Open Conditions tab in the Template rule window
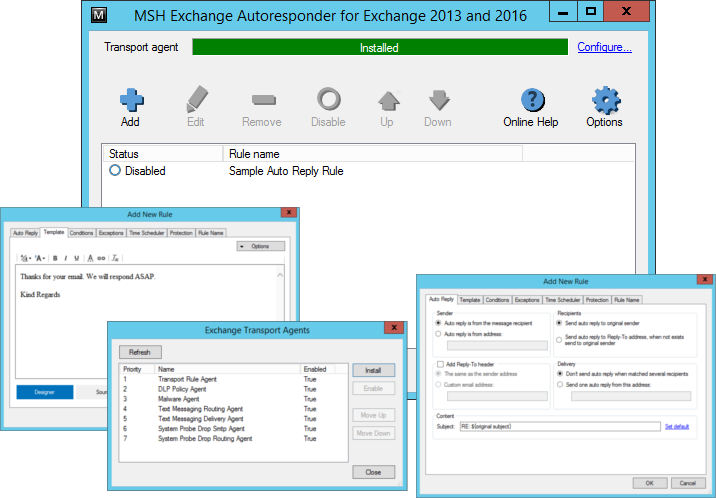The width and height of the screenshot is (716, 498). (x=81, y=233)
